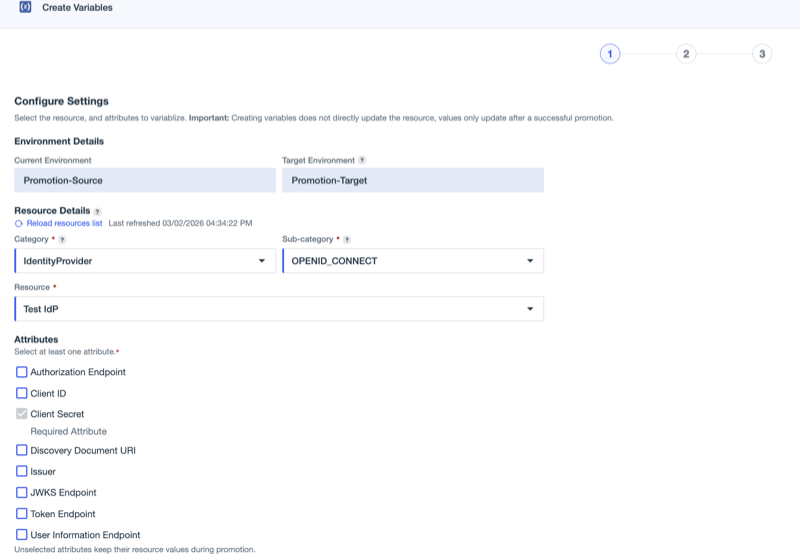This screenshot has height=554, width=800.
Task: Go to wizard step 3
Action: (762, 54)
